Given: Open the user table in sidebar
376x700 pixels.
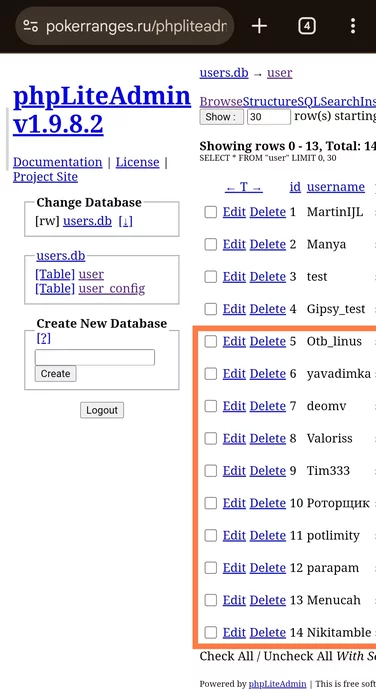Looking at the screenshot, I should 91,274.
